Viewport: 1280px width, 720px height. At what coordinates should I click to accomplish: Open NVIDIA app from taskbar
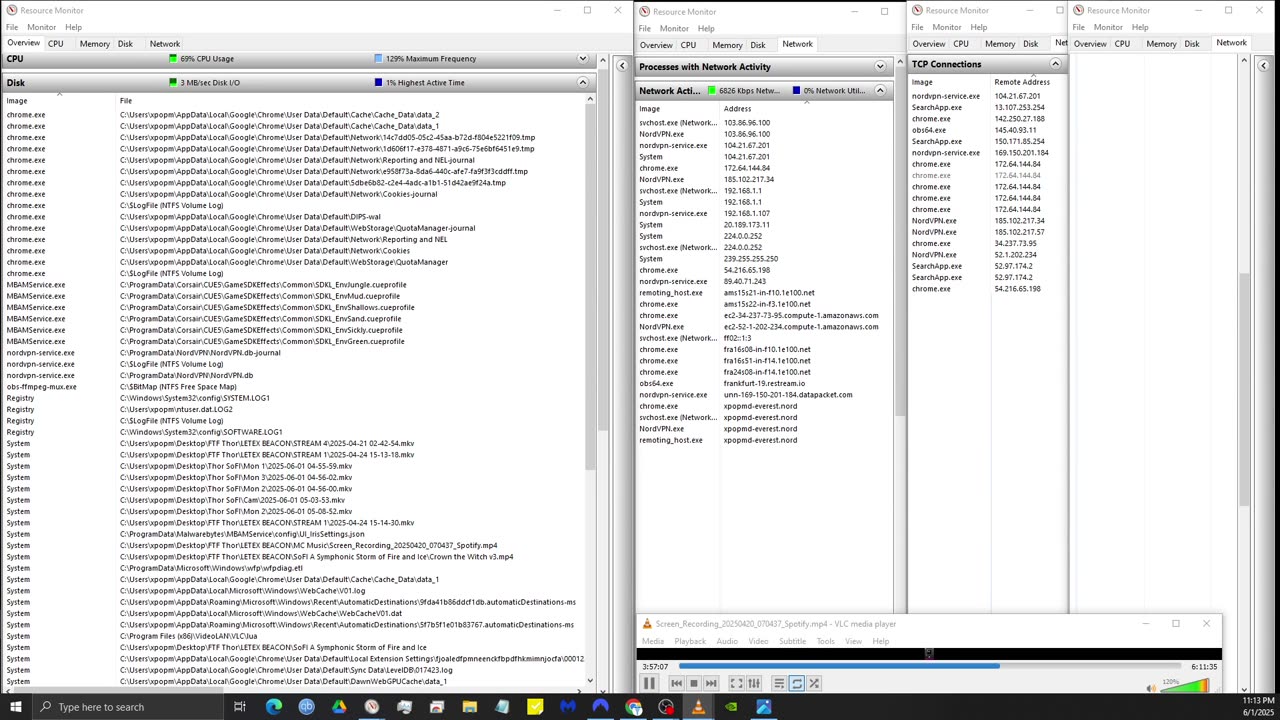point(731,707)
